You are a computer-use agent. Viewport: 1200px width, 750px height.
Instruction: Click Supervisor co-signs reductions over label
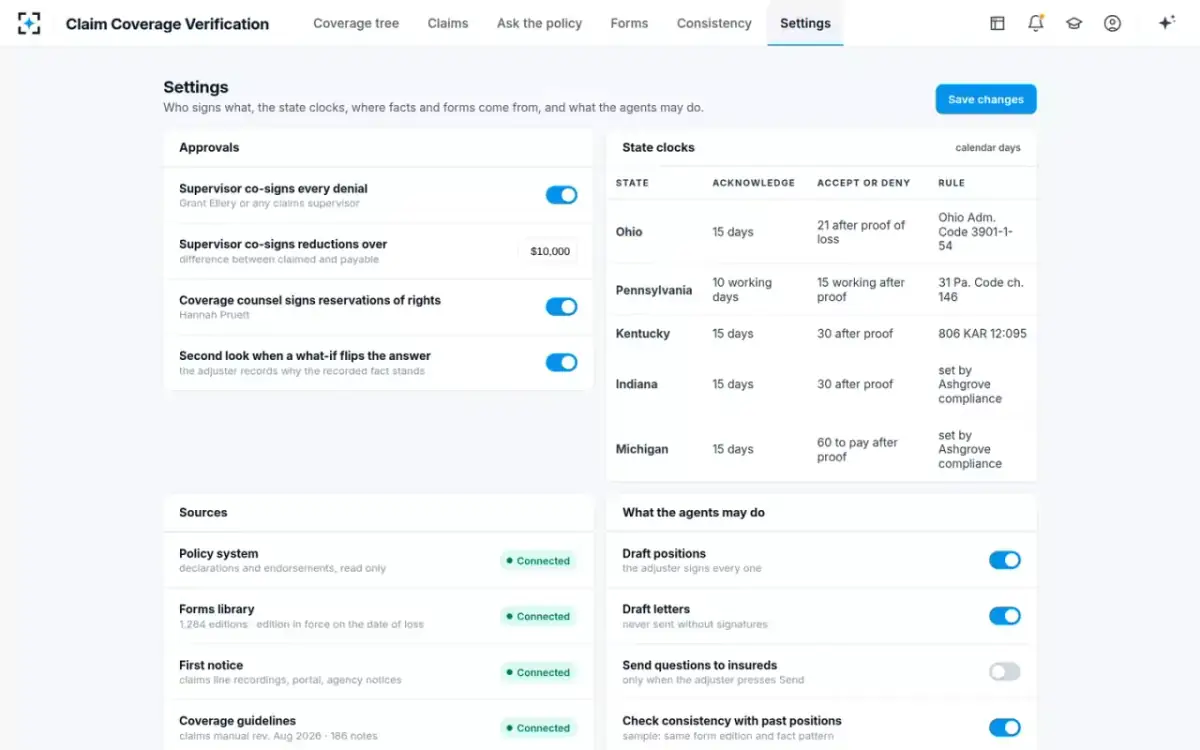point(283,244)
